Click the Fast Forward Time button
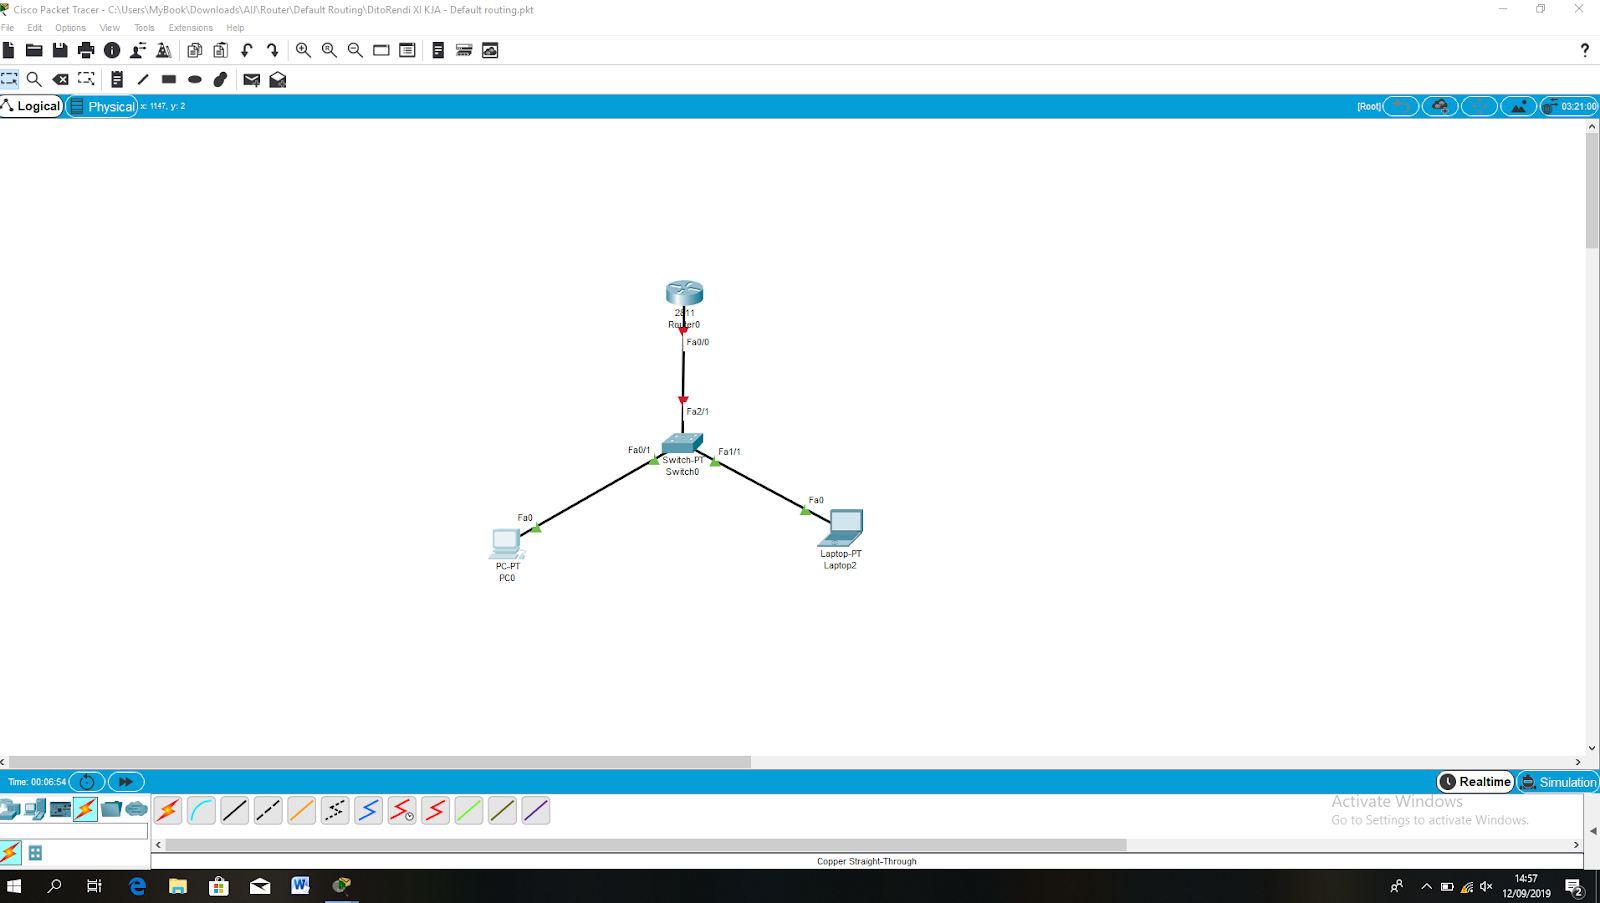The image size is (1600, 903). (x=125, y=781)
